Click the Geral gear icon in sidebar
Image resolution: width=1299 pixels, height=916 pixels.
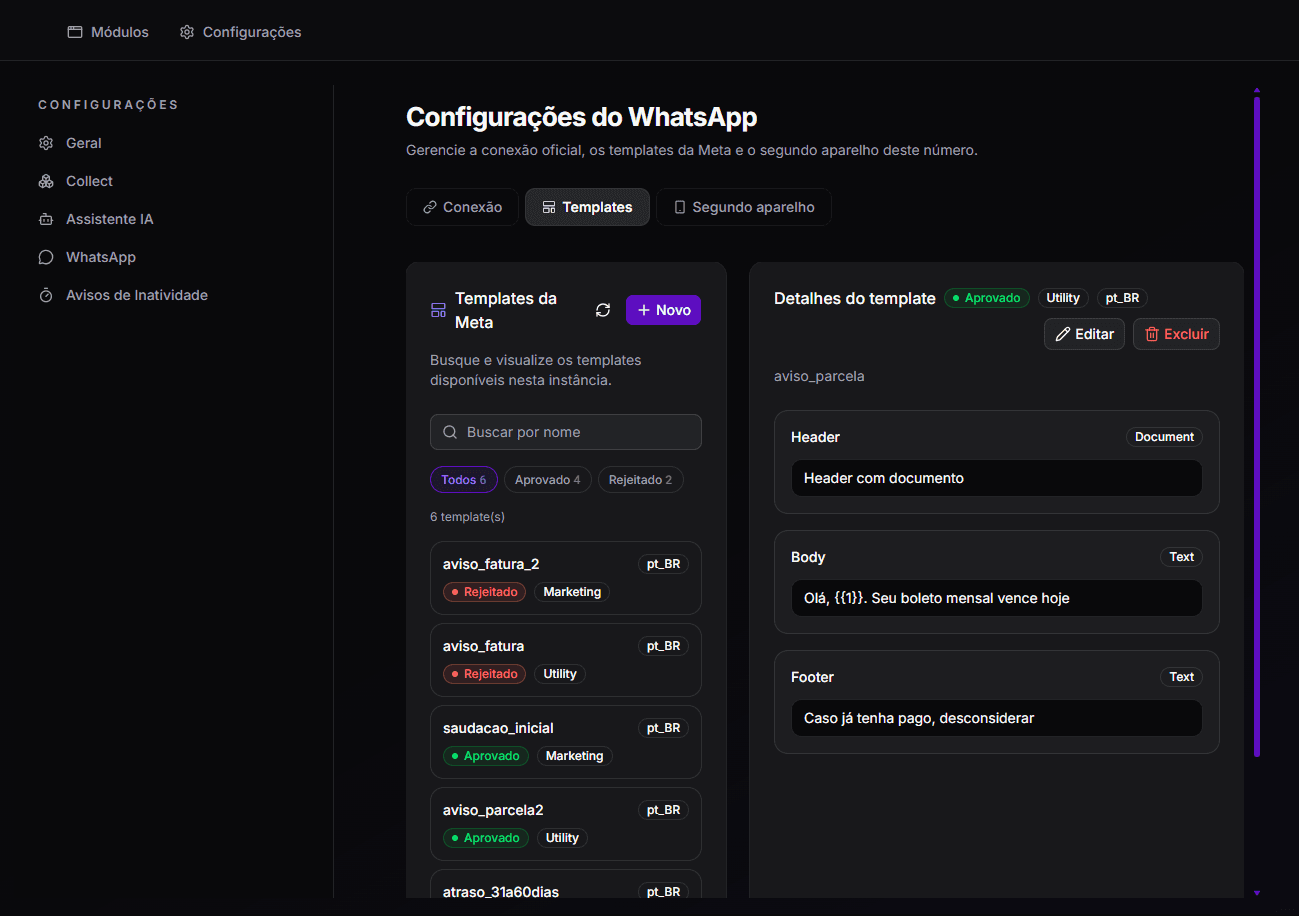[x=46, y=143]
